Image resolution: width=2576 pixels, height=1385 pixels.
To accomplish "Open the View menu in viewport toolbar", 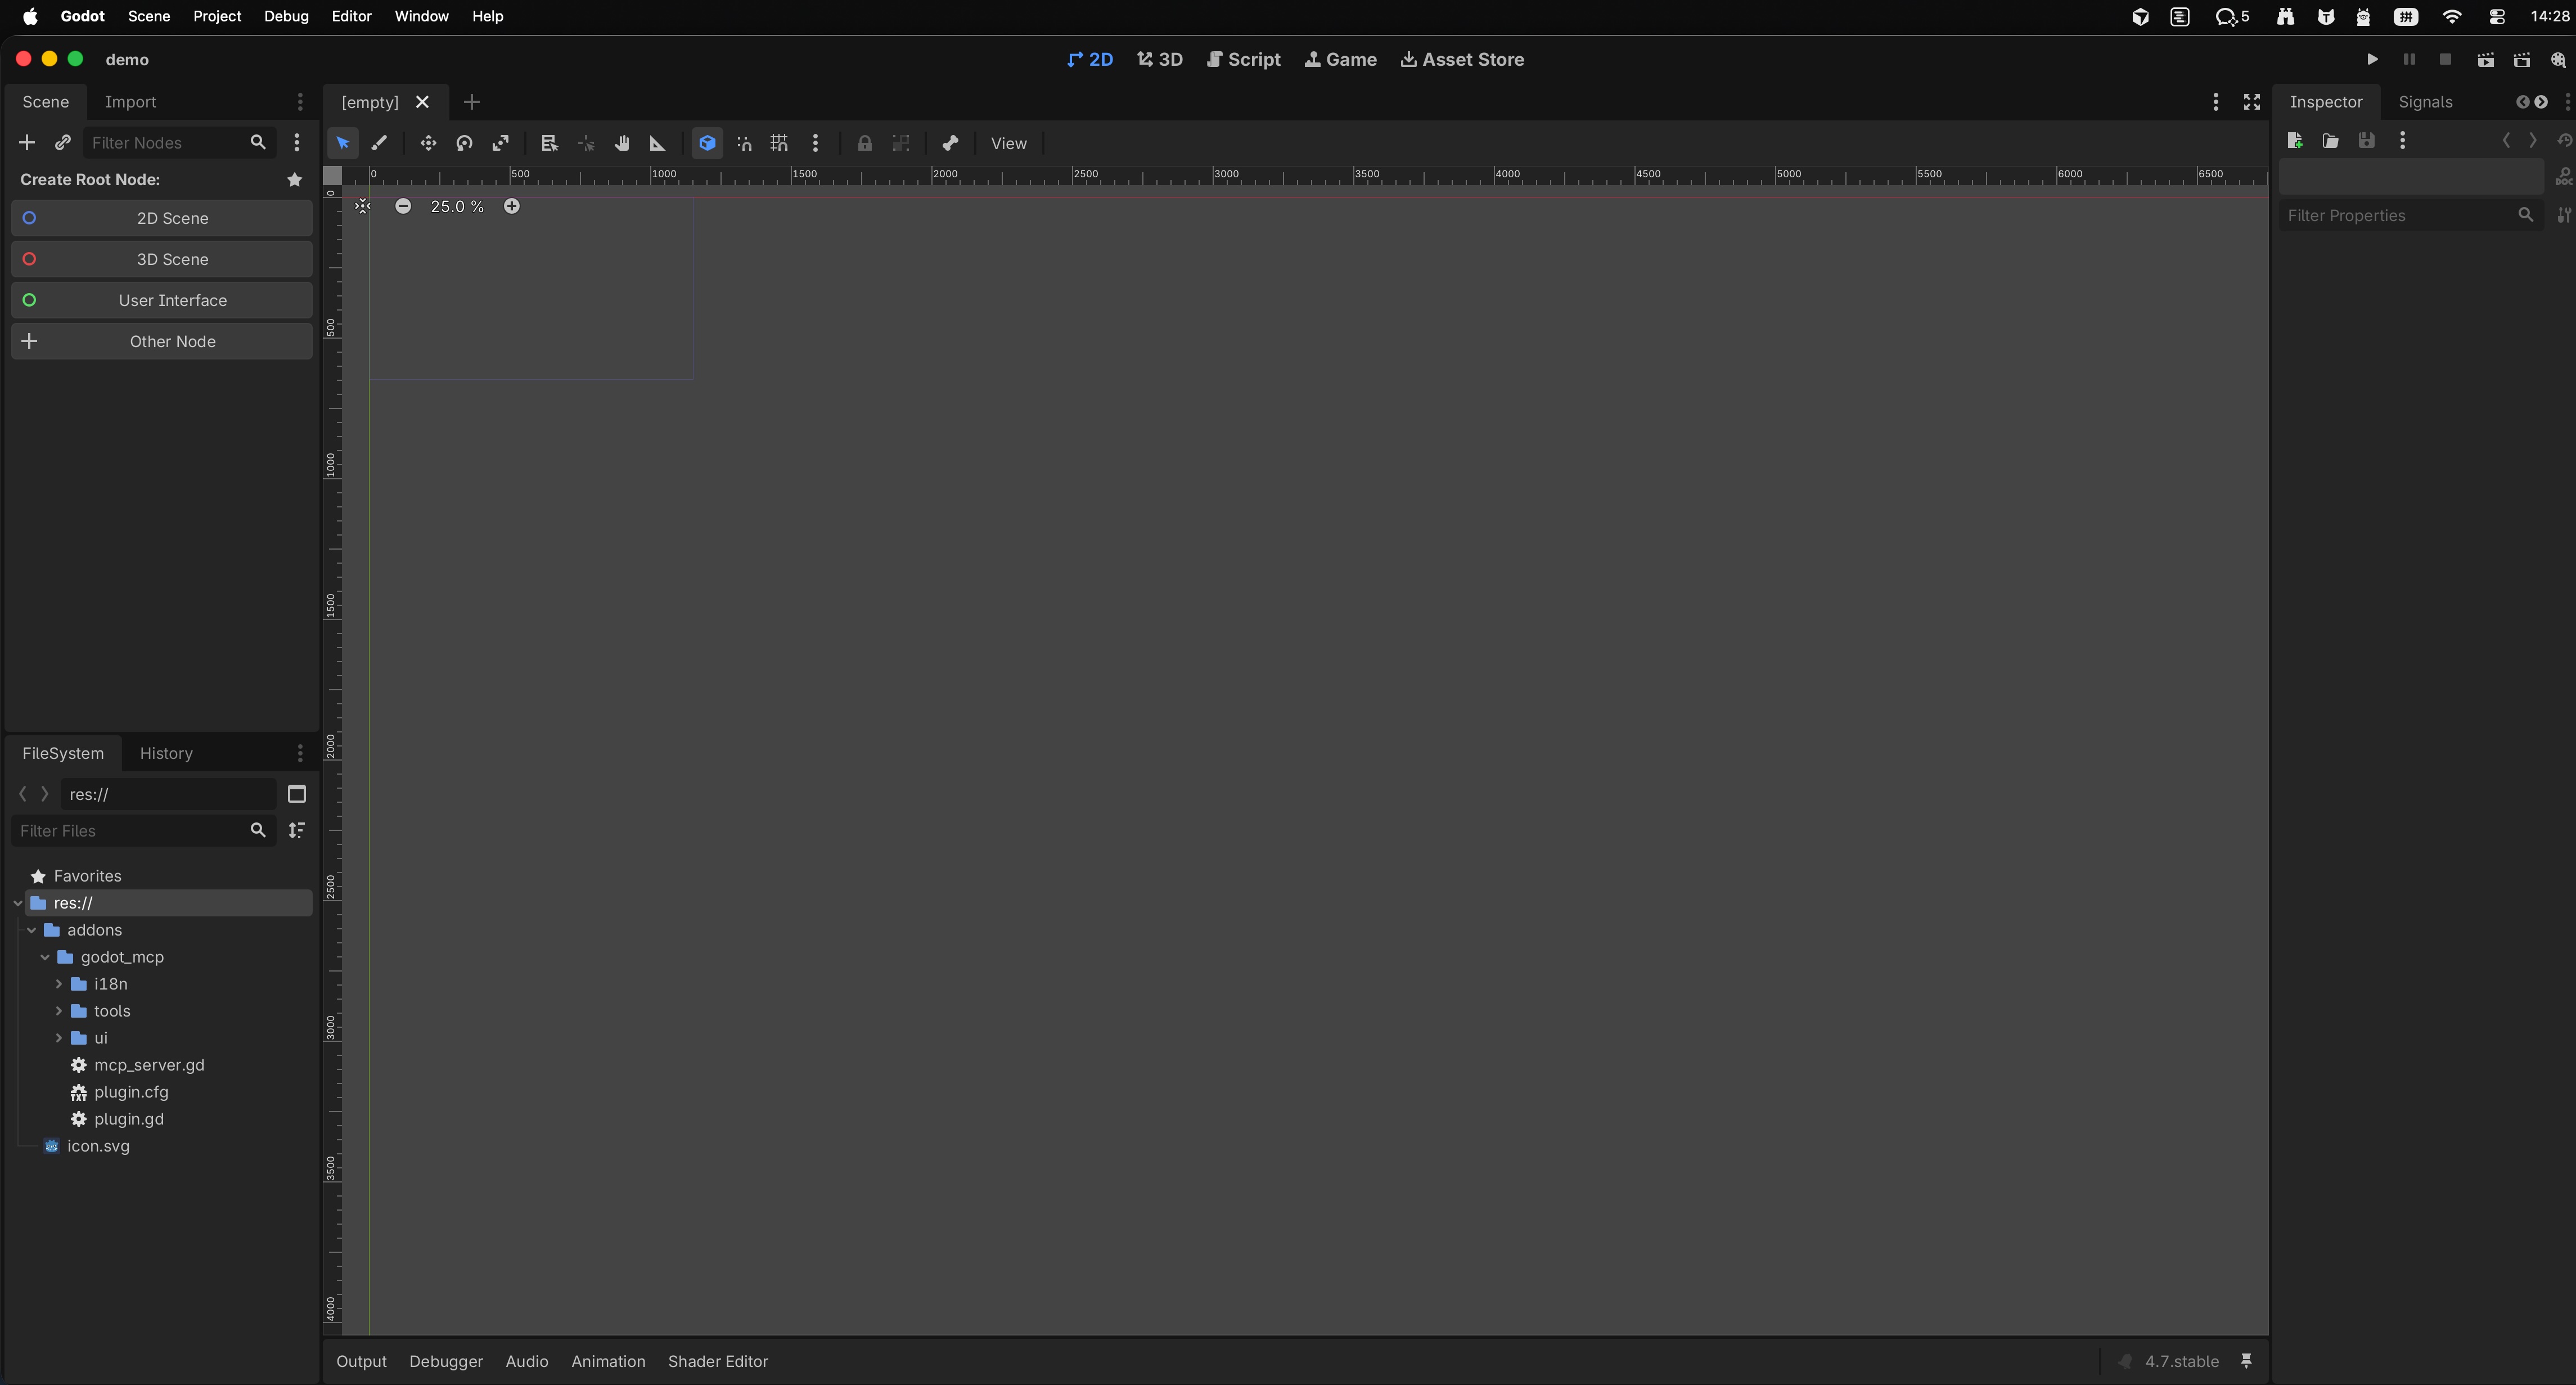I will click(x=1008, y=143).
